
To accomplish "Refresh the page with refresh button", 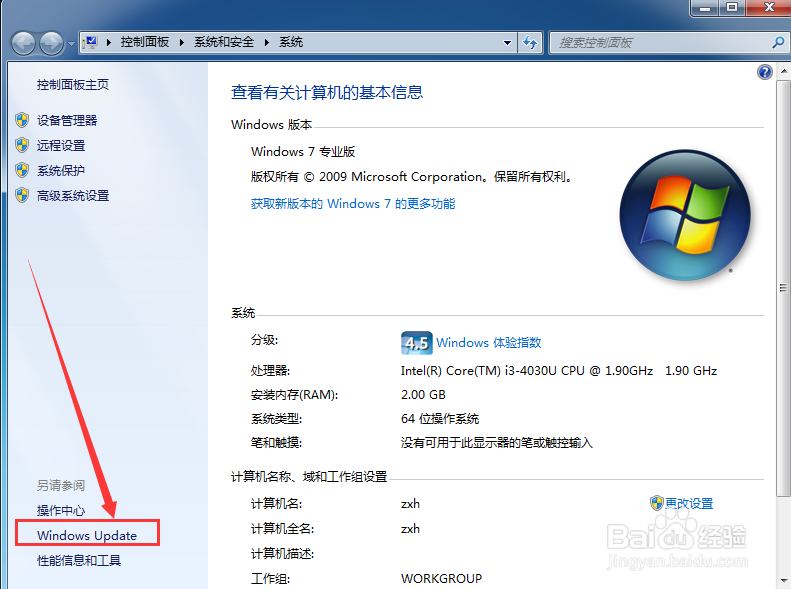I will (x=530, y=42).
